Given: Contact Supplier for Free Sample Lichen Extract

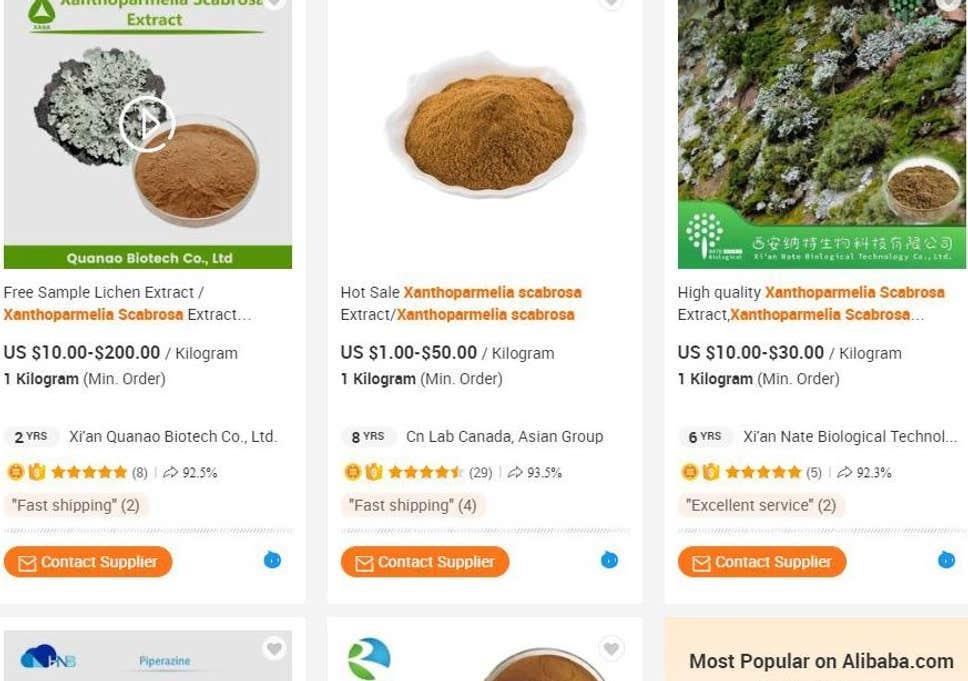Looking at the screenshot, I should click(88, 562).
